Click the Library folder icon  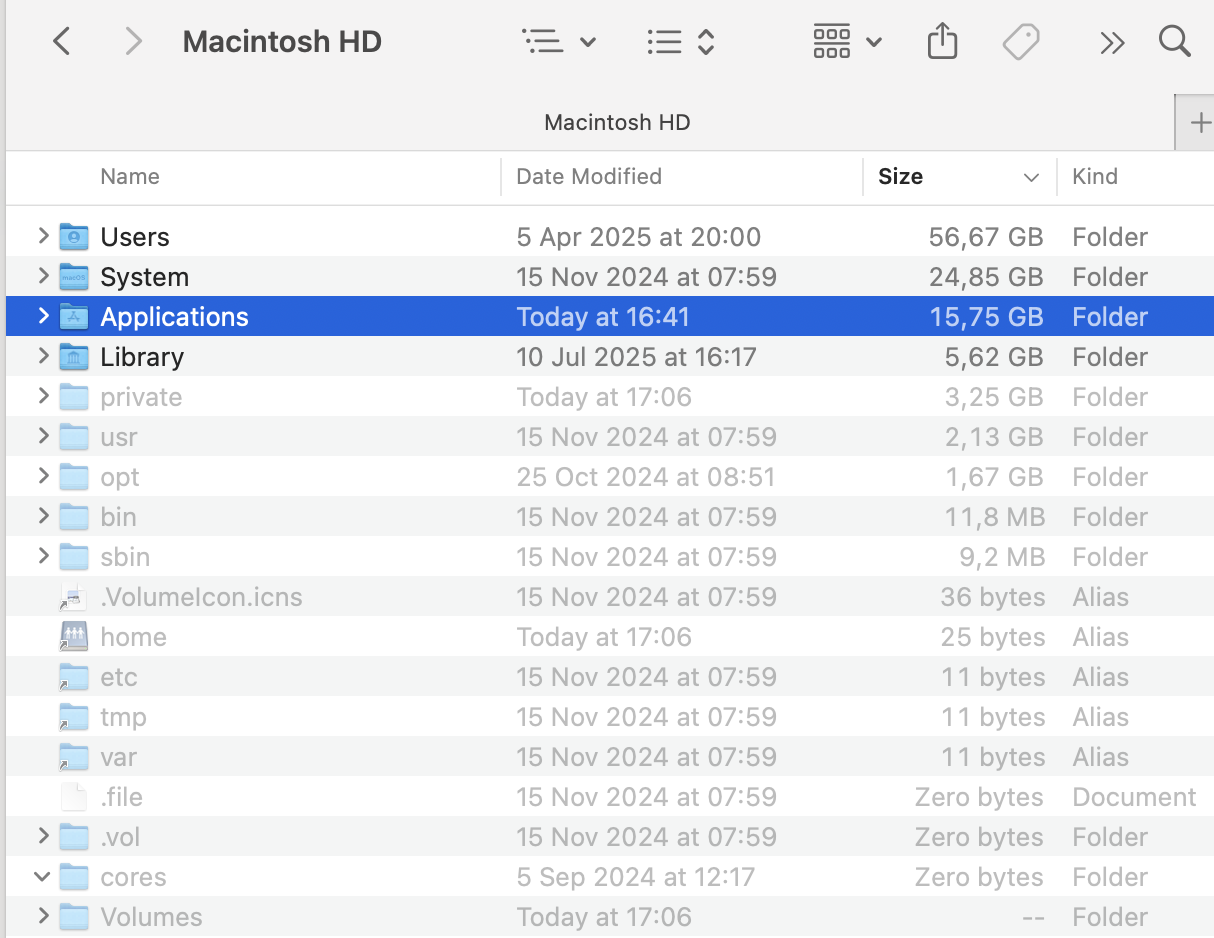[x=74, y=357]
